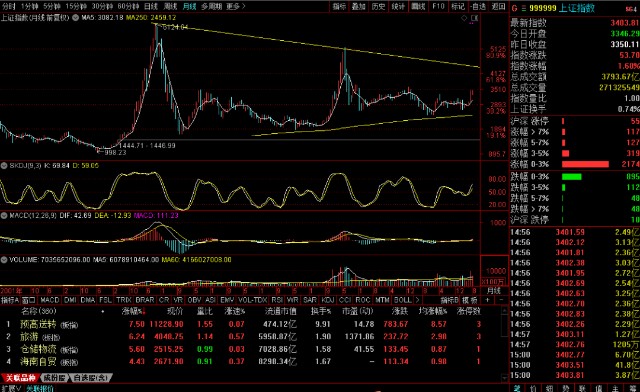
Task: Expand more indicators arrow after BOLL
Action: [x=417, y=300]
